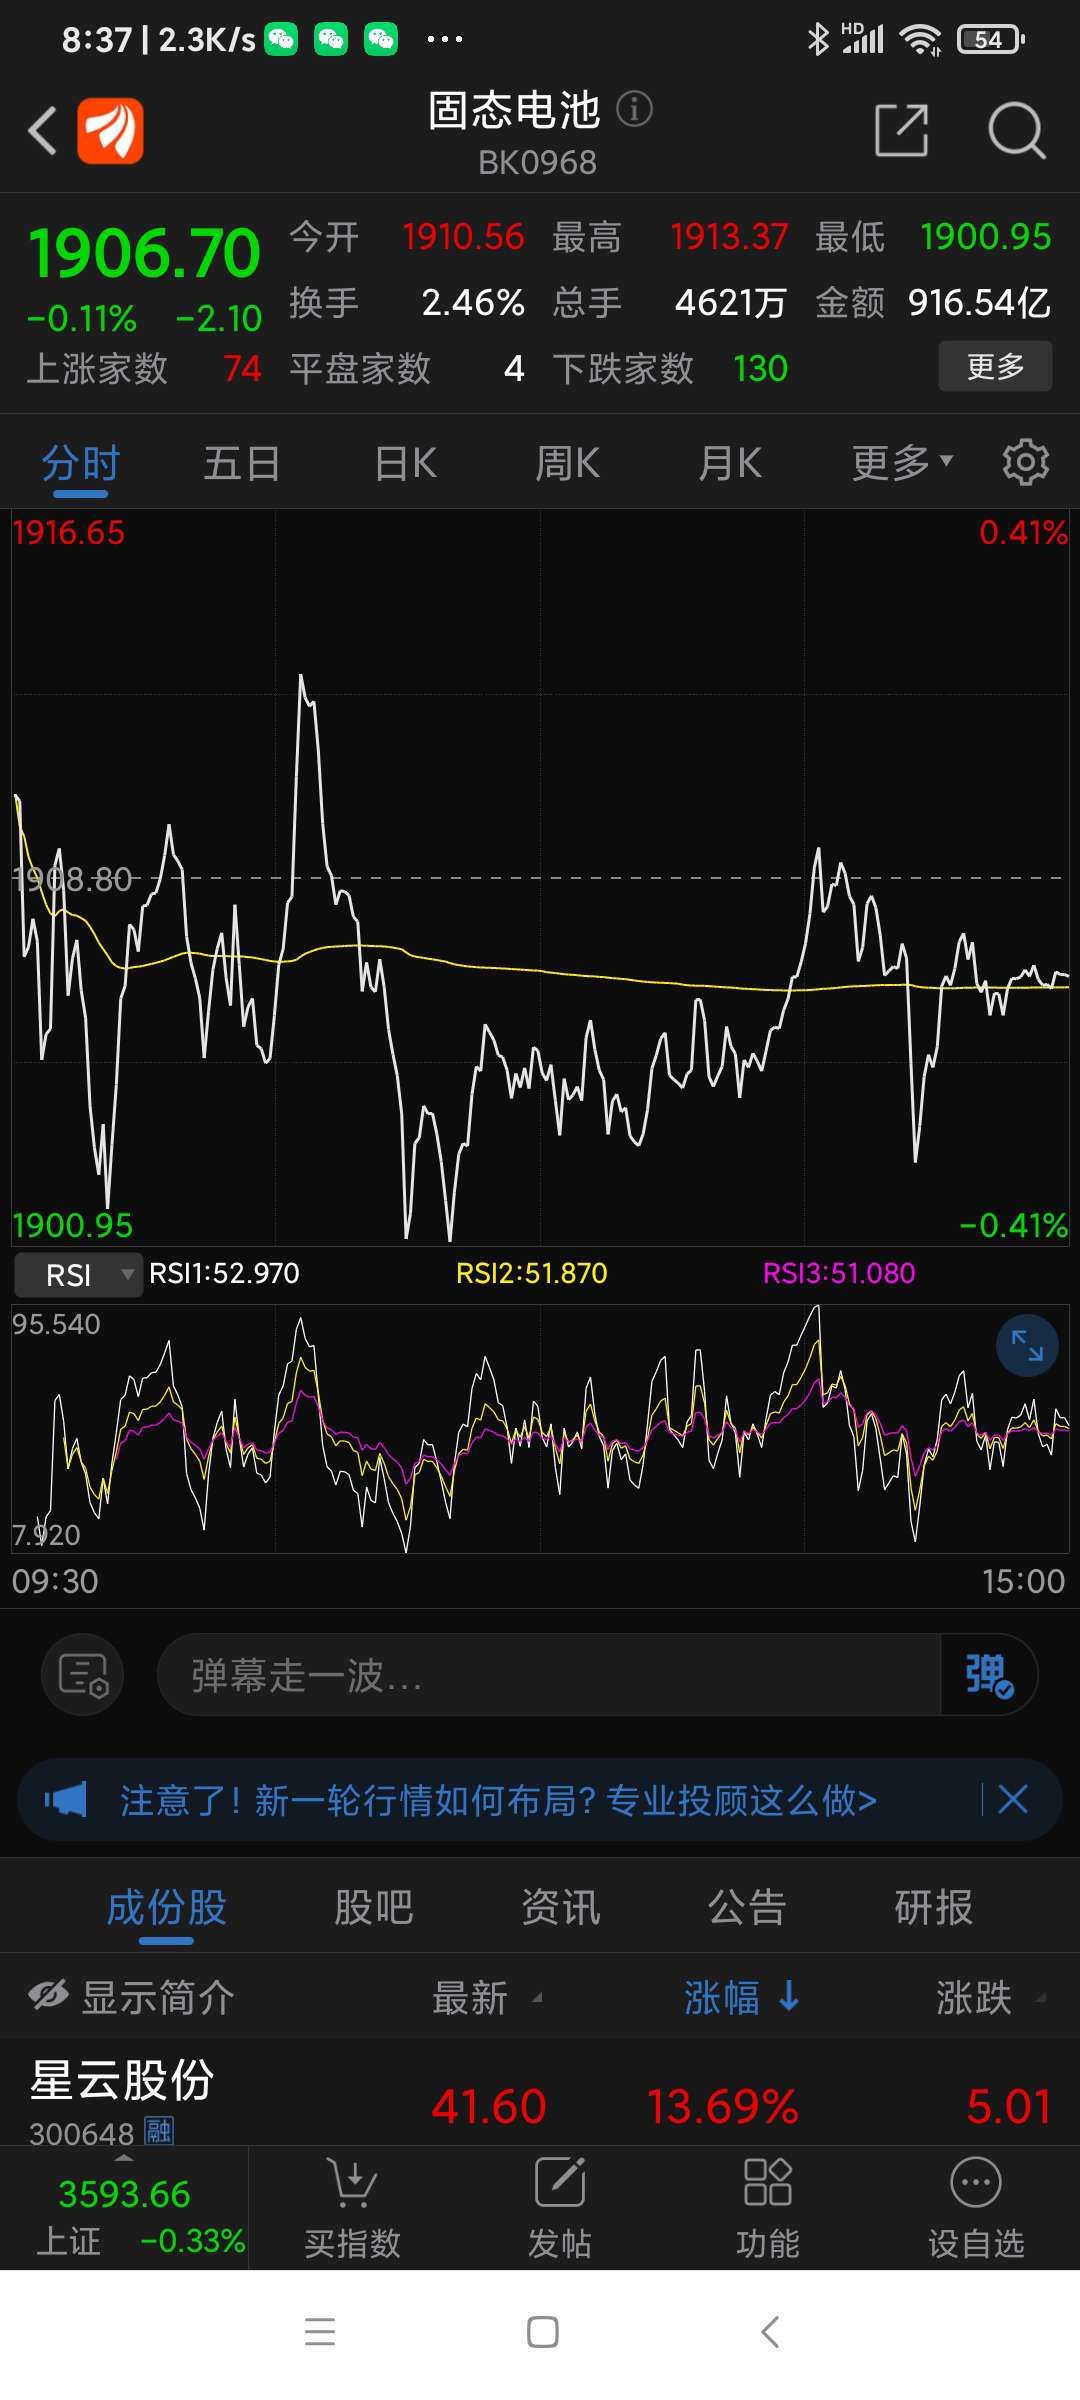Tap RSI2:51.870 value label
Screen dimensions: 1080x2400
coord(532,1273)
